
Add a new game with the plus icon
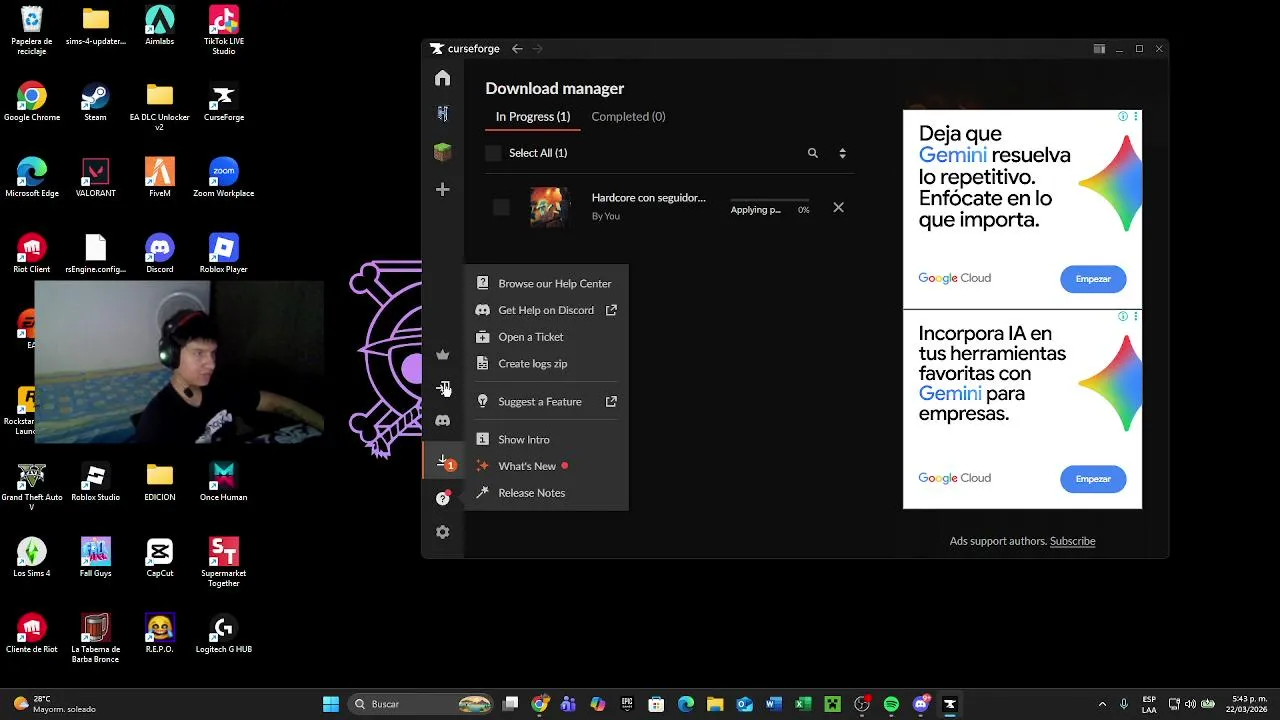tap(443, 189)
